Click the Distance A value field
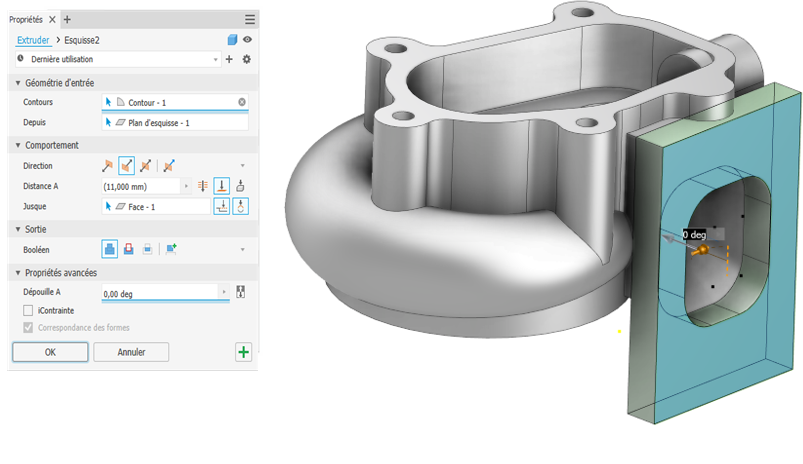 point(141,186)
